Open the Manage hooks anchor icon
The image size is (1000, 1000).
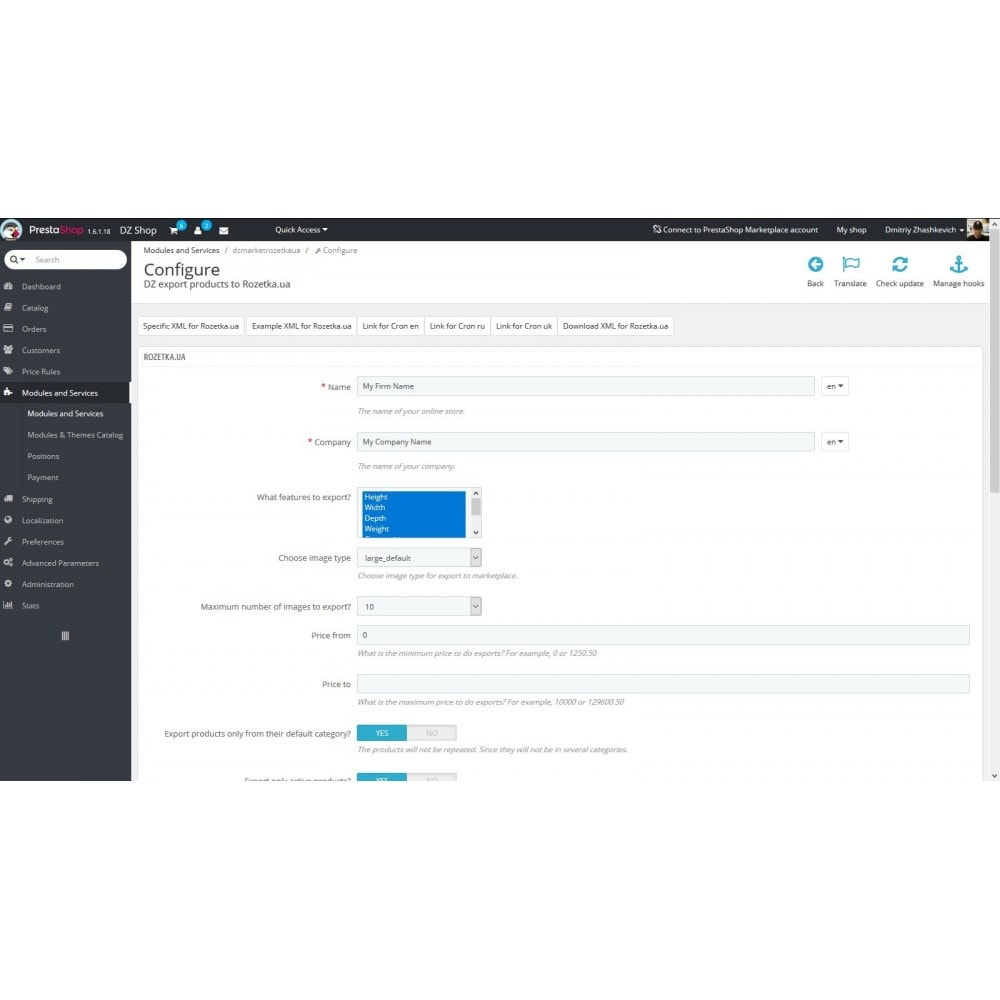coord(959,264)
